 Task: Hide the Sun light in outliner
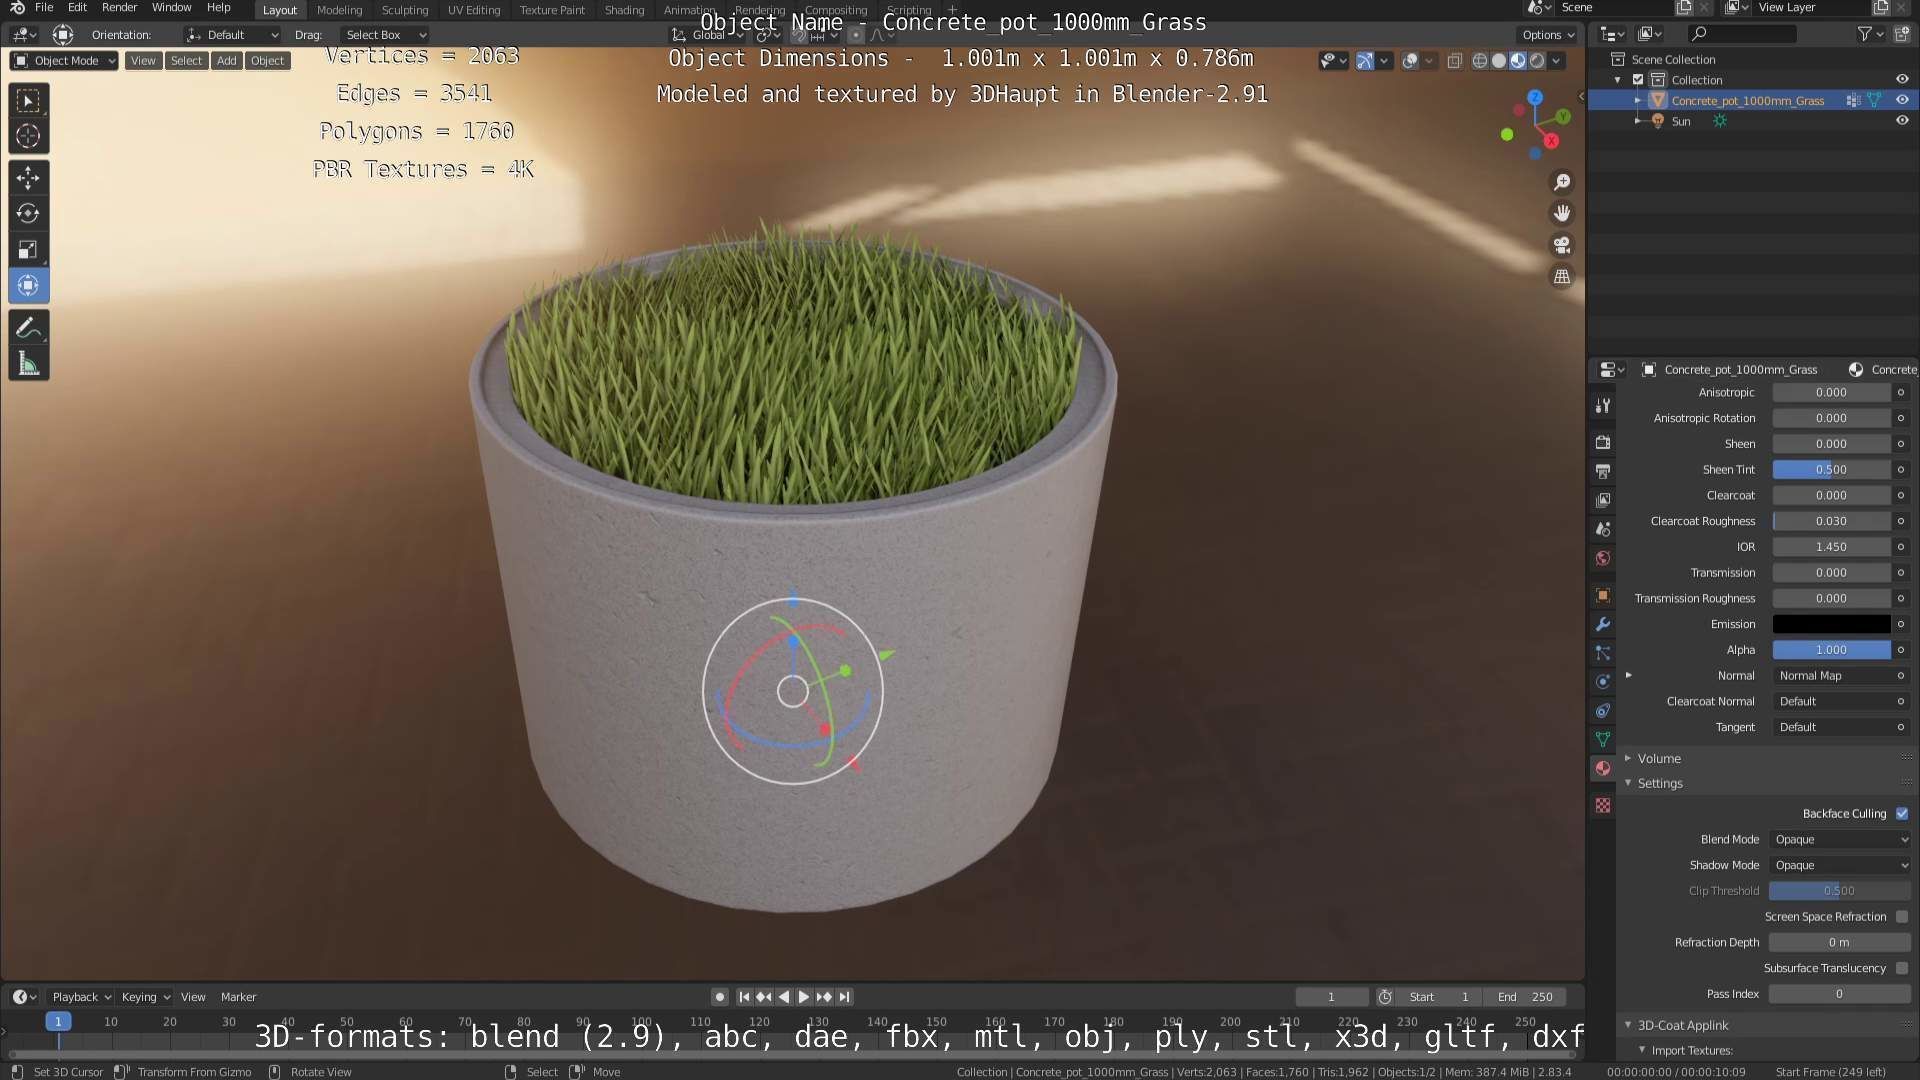[x=1902, y=121]
